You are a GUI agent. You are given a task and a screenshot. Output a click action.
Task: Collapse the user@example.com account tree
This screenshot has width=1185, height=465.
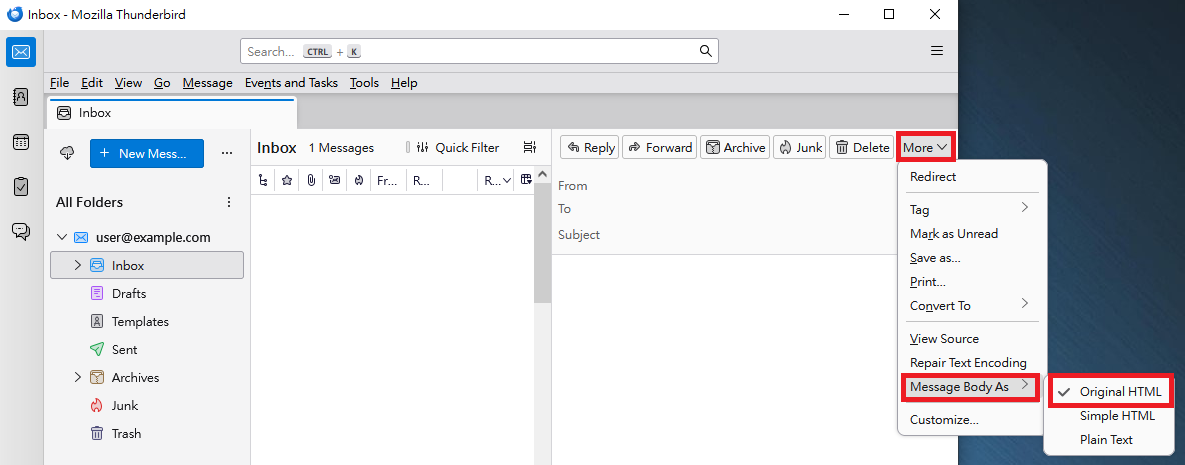tap(62, 237)
